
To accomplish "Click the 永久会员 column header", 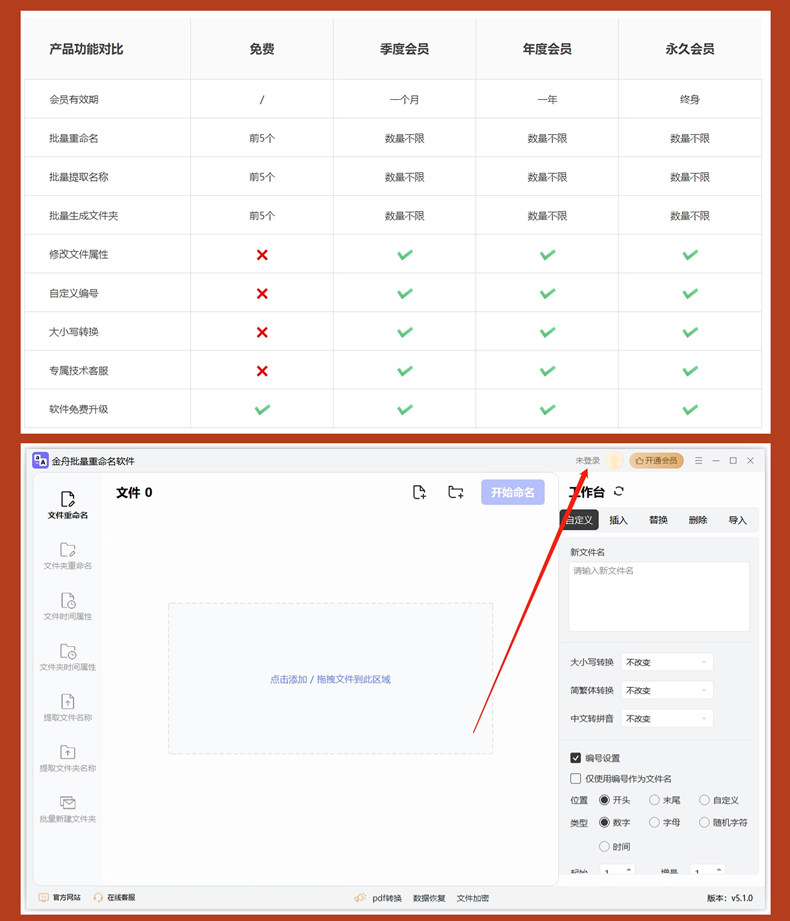I will click(690, 49).
